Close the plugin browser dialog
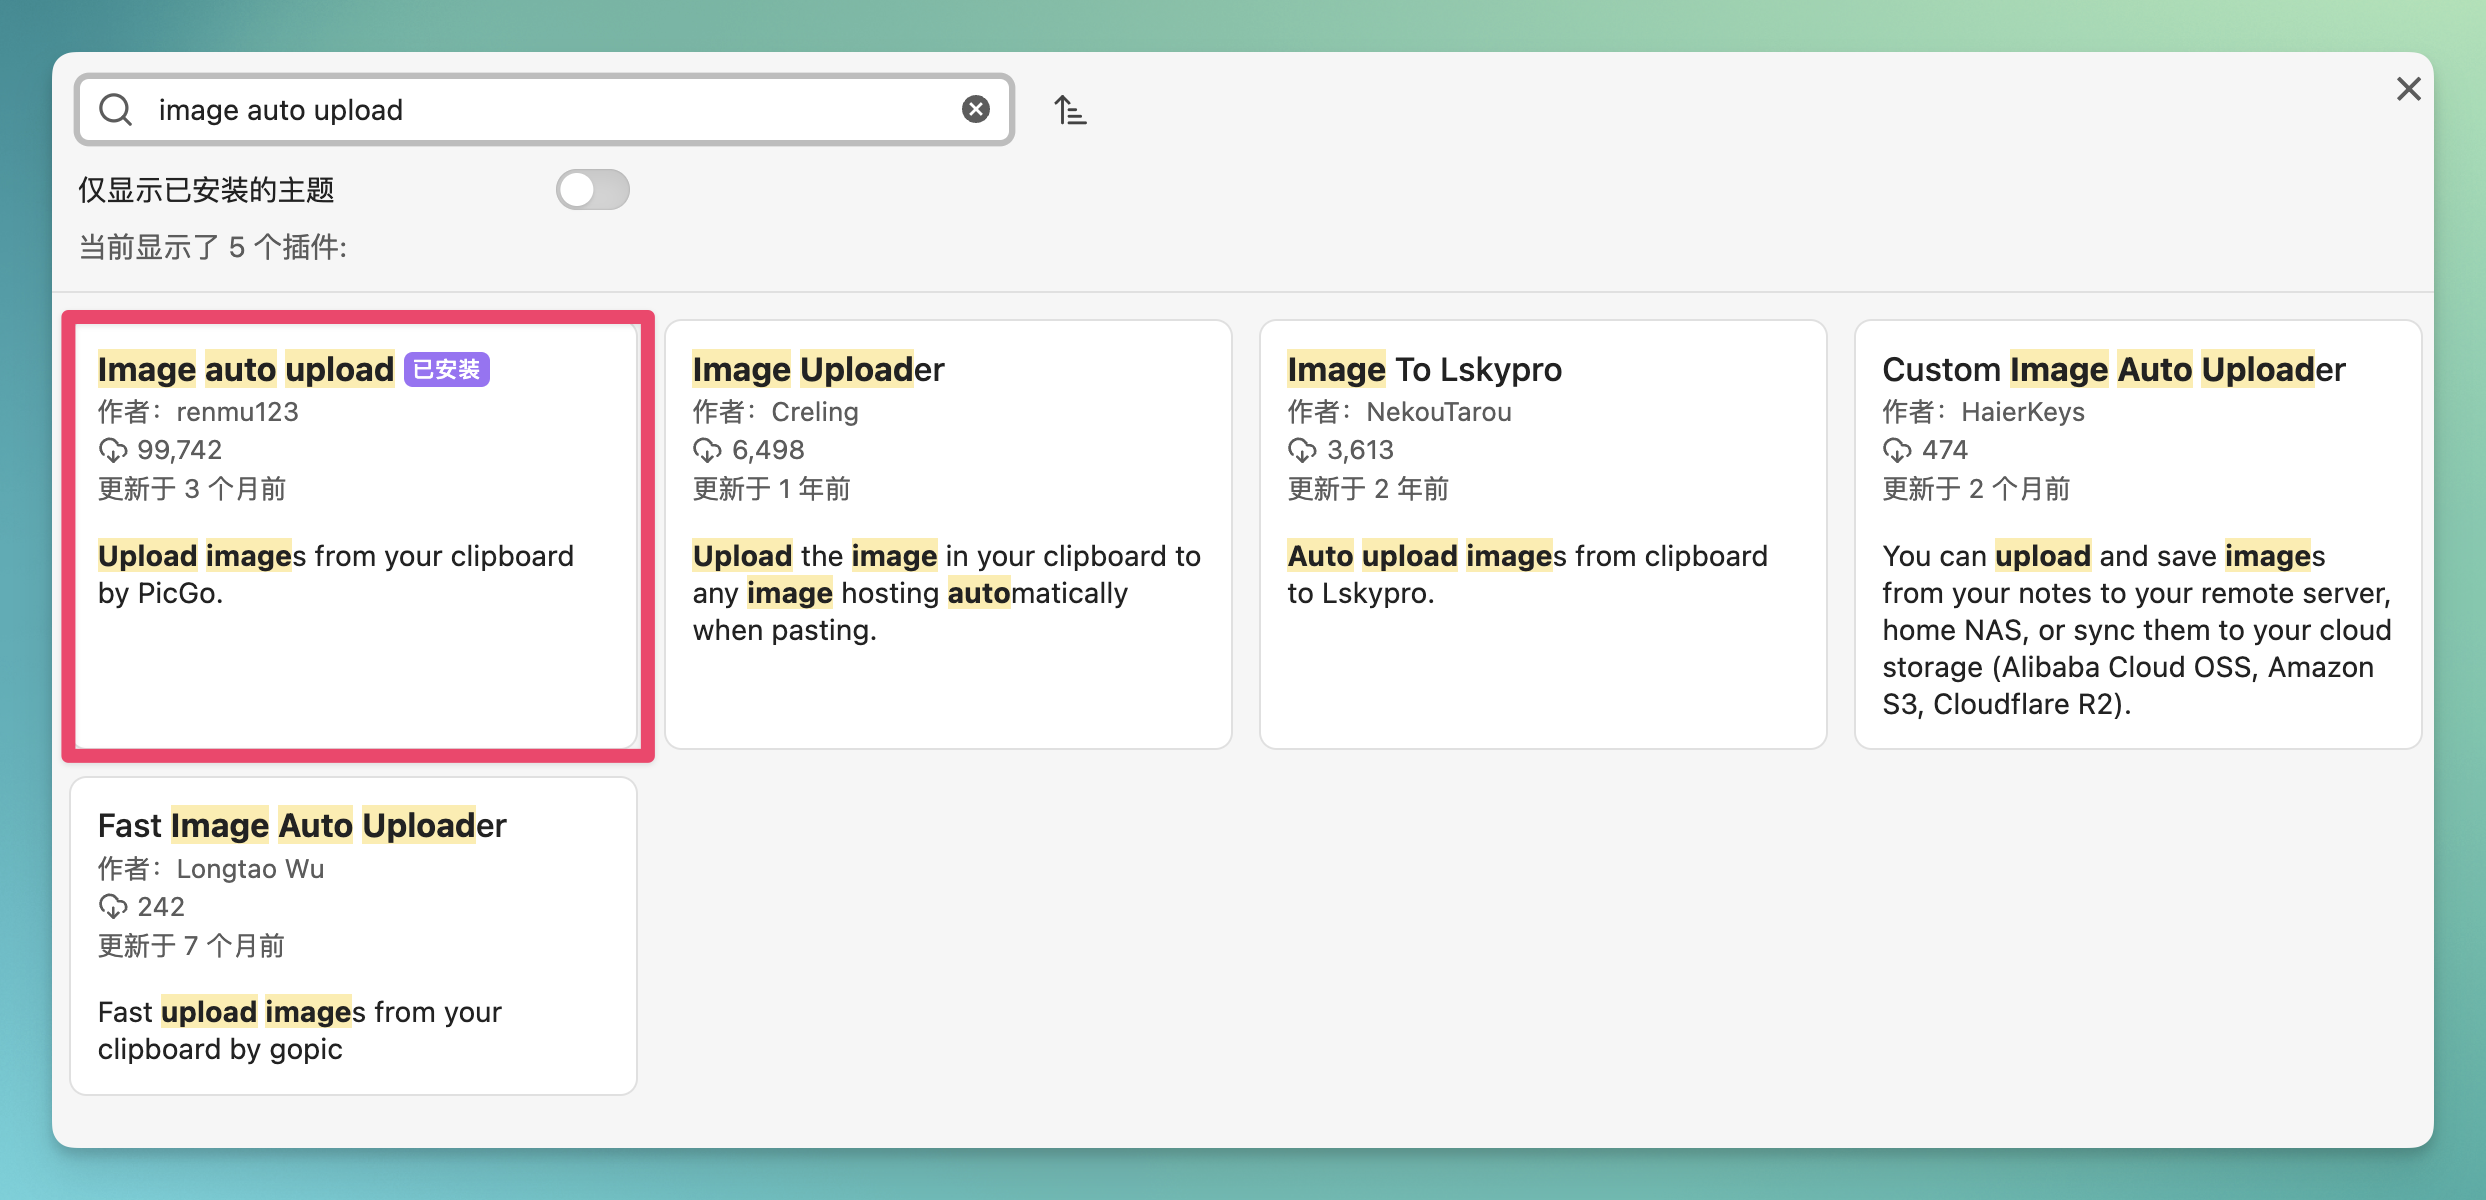 click(x=2408, y=89)
